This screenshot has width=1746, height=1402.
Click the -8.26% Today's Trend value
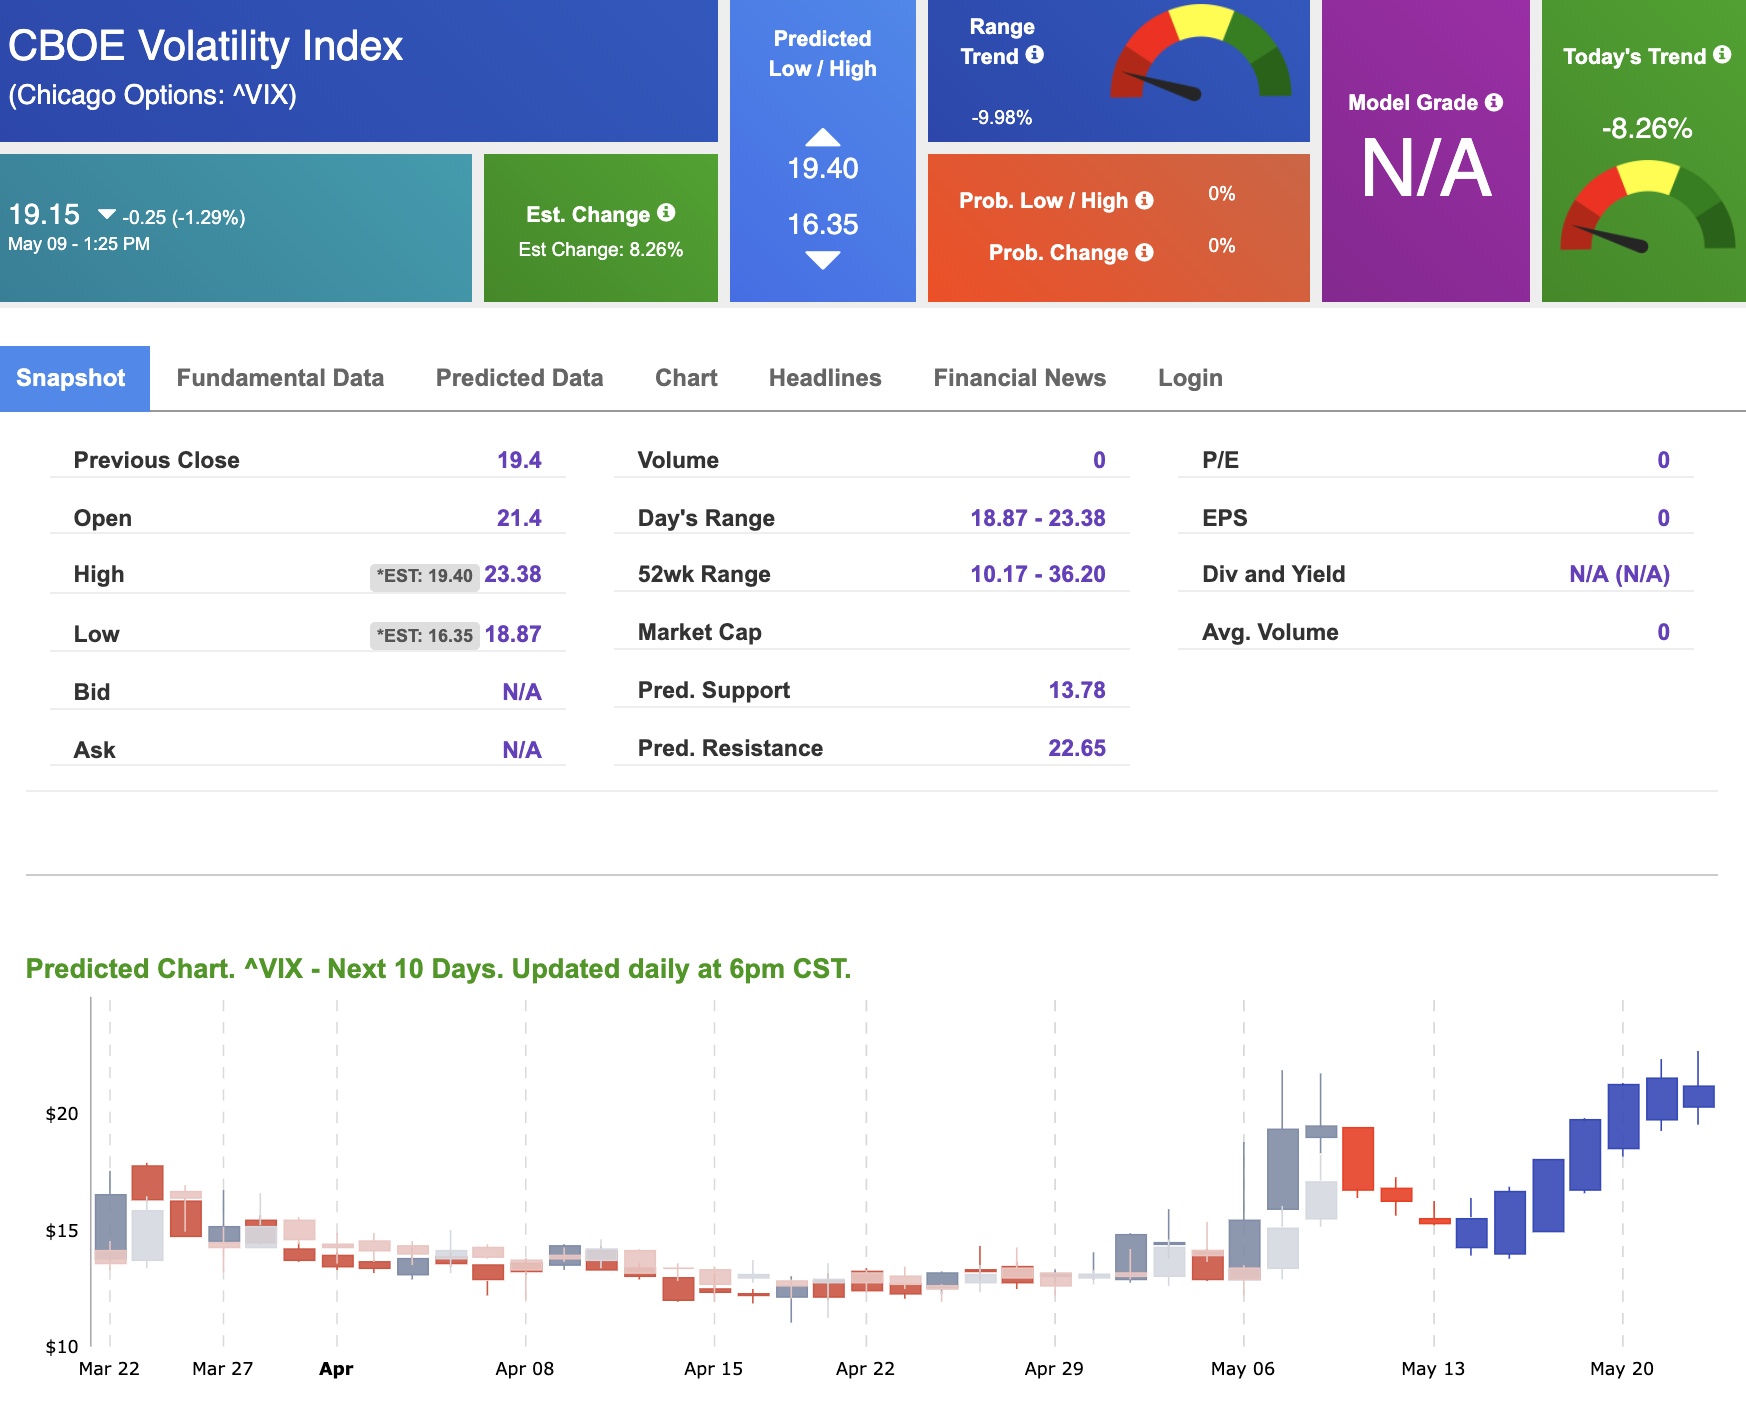pyautogui.click(x=1646, y=128)
